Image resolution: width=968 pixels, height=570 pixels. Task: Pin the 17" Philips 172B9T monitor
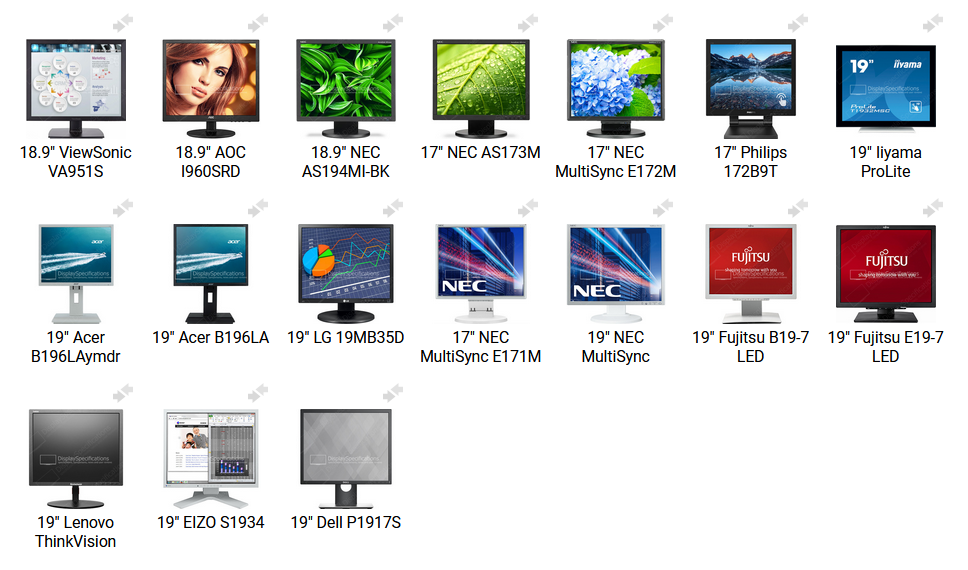[798, 23]
